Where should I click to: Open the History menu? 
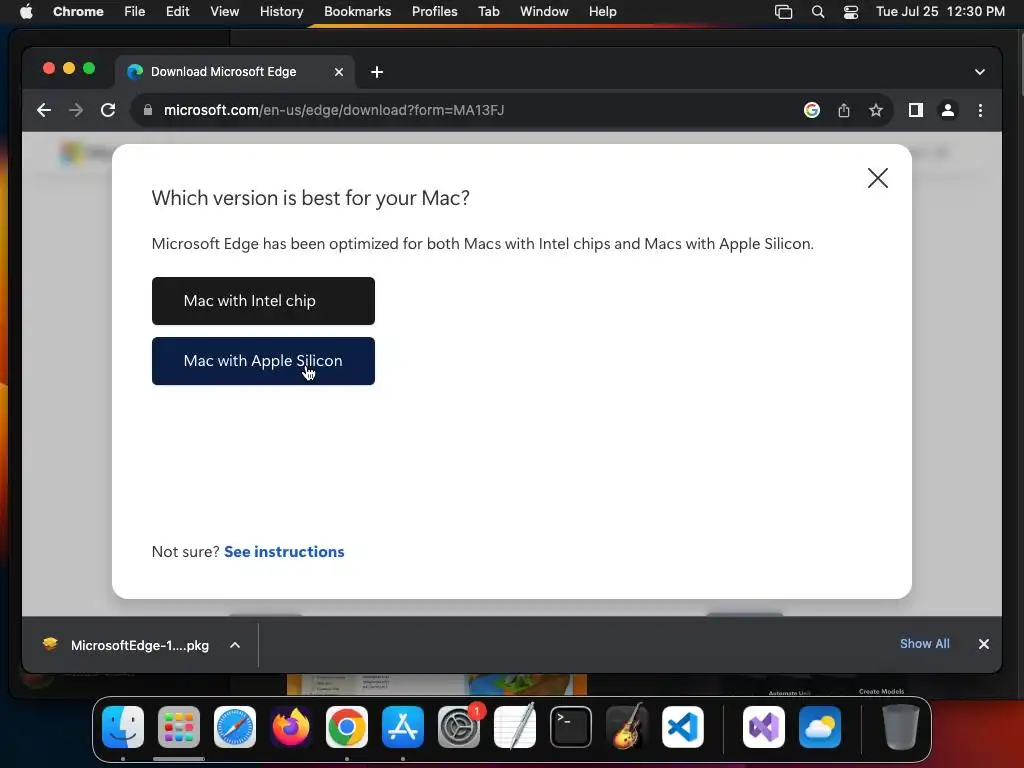coord(281,12)
